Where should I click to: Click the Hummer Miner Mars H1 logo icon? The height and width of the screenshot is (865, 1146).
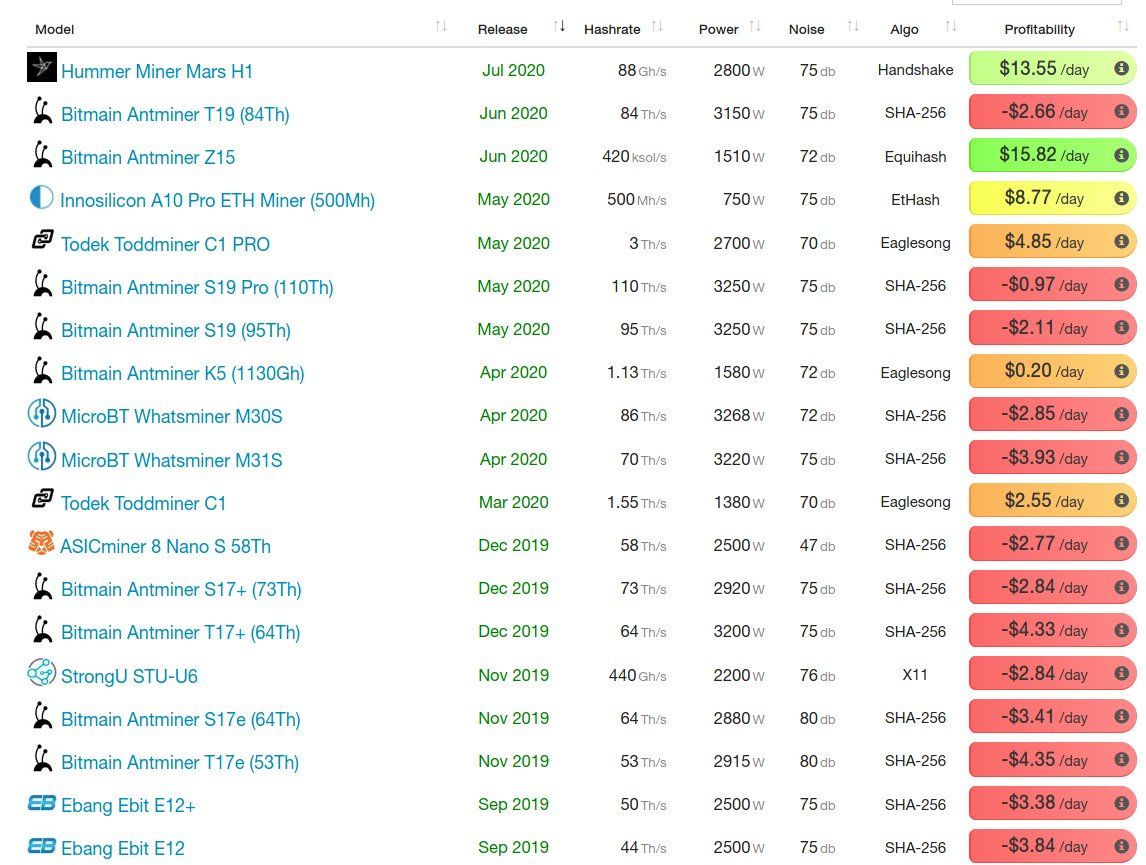point(41,69)
